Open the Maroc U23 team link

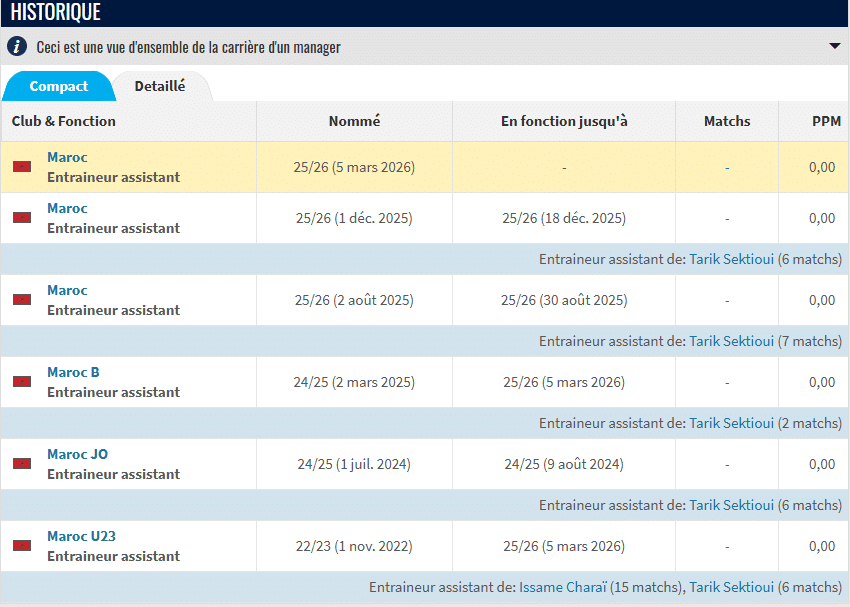click(81, 536)
